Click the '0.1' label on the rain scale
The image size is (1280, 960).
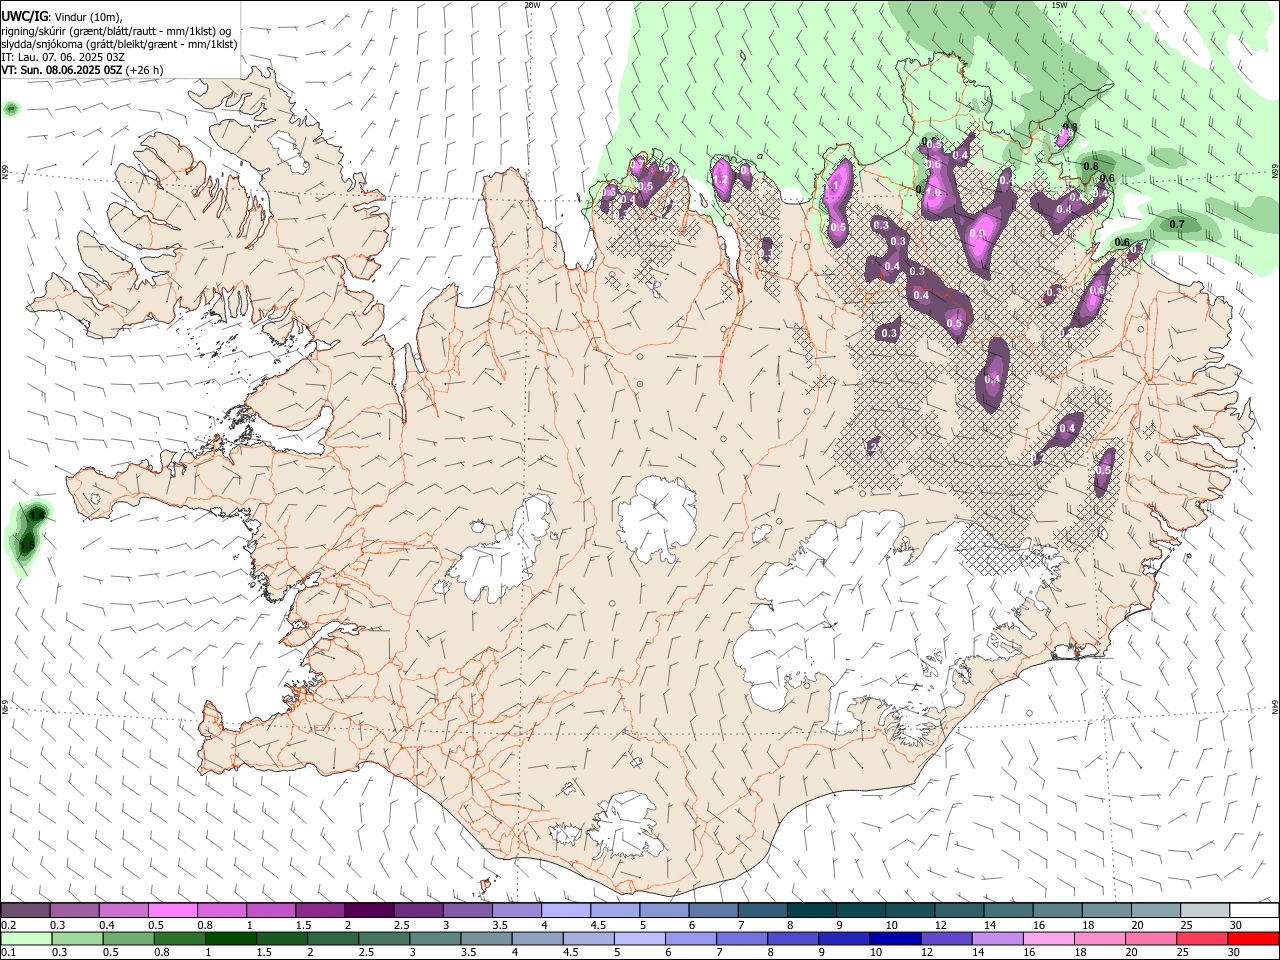(x=8, y=953)
